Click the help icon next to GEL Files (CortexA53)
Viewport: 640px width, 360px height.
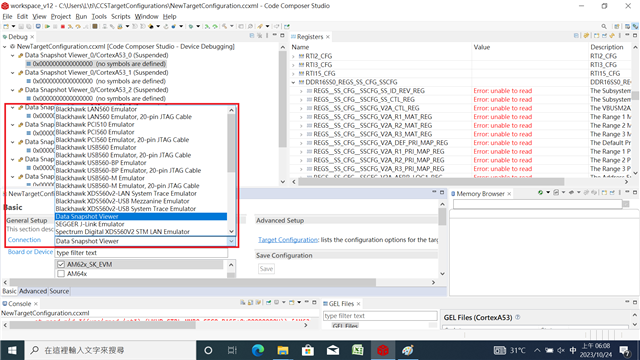click(518, 317)
